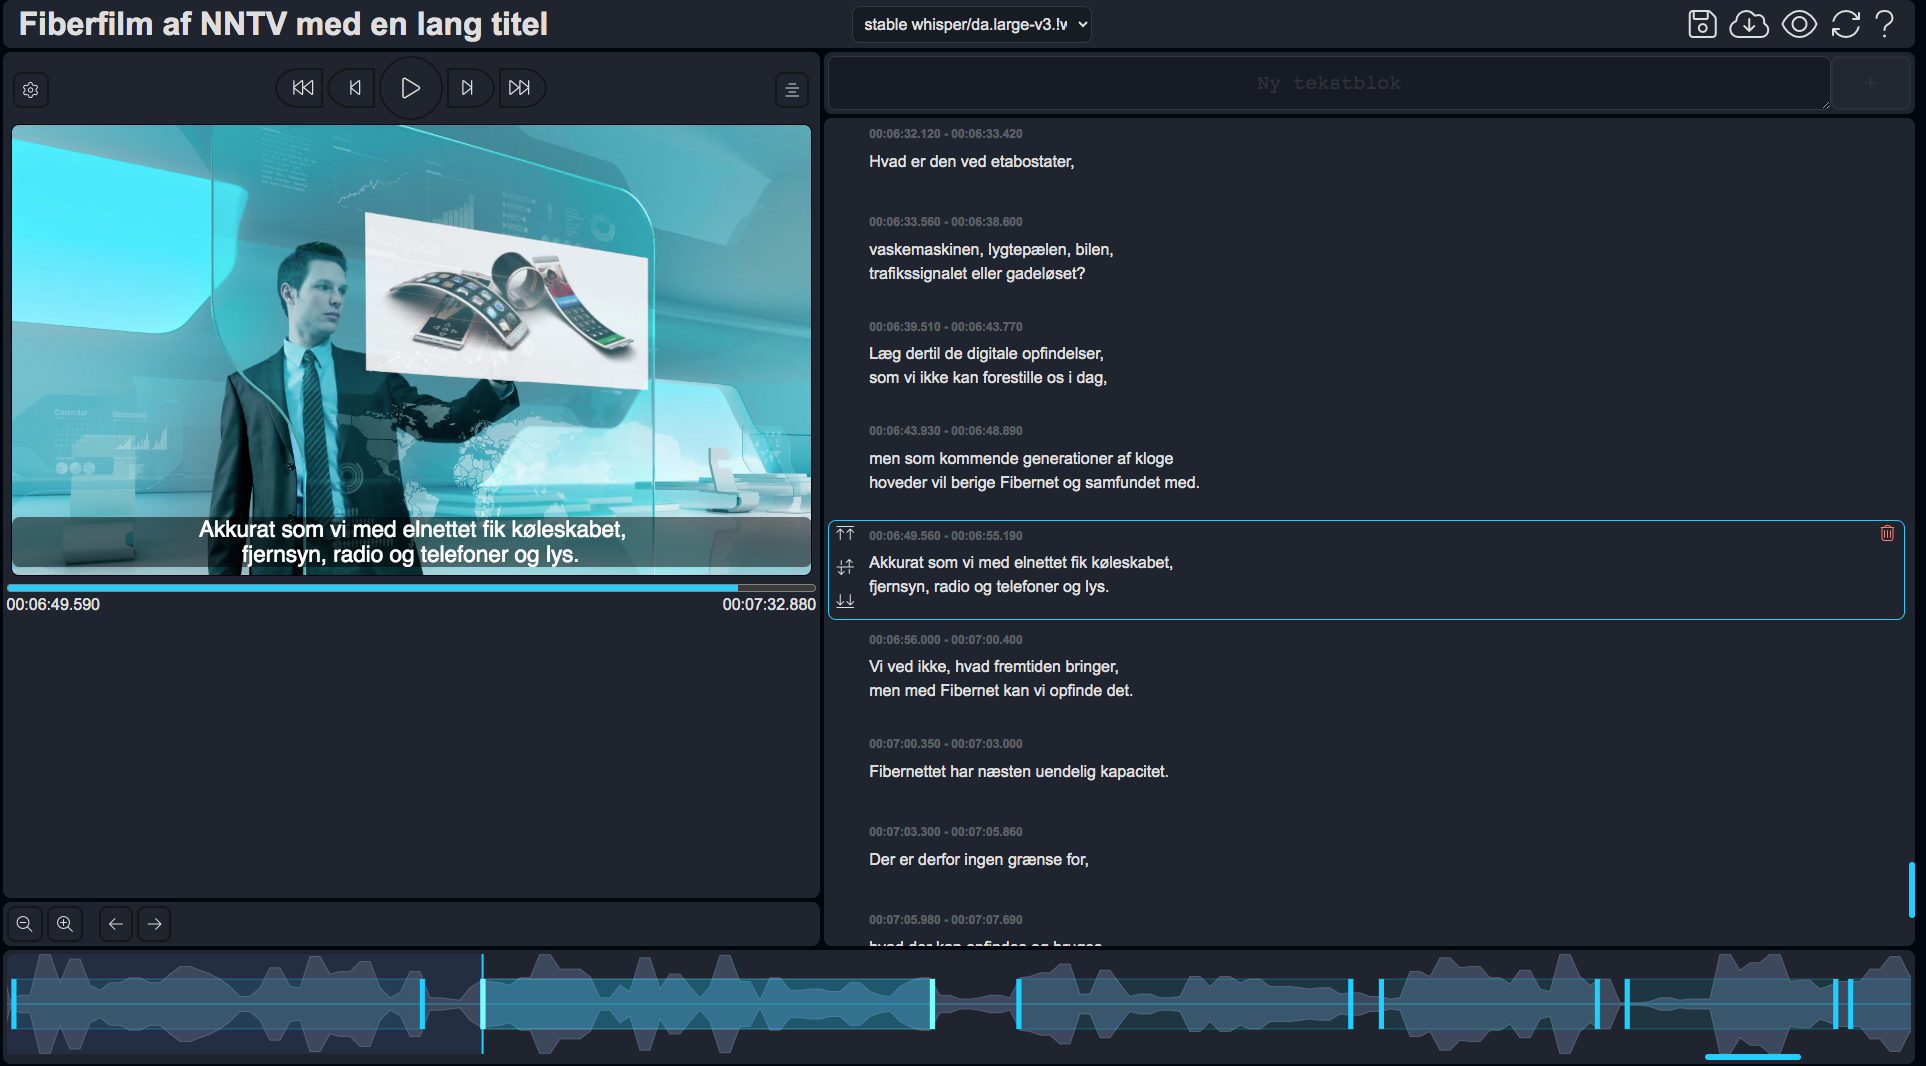Screen dimensions: 1926x1066
Task: Jump to the last subtitle with fast-forward icon
Action: (519, 88)
